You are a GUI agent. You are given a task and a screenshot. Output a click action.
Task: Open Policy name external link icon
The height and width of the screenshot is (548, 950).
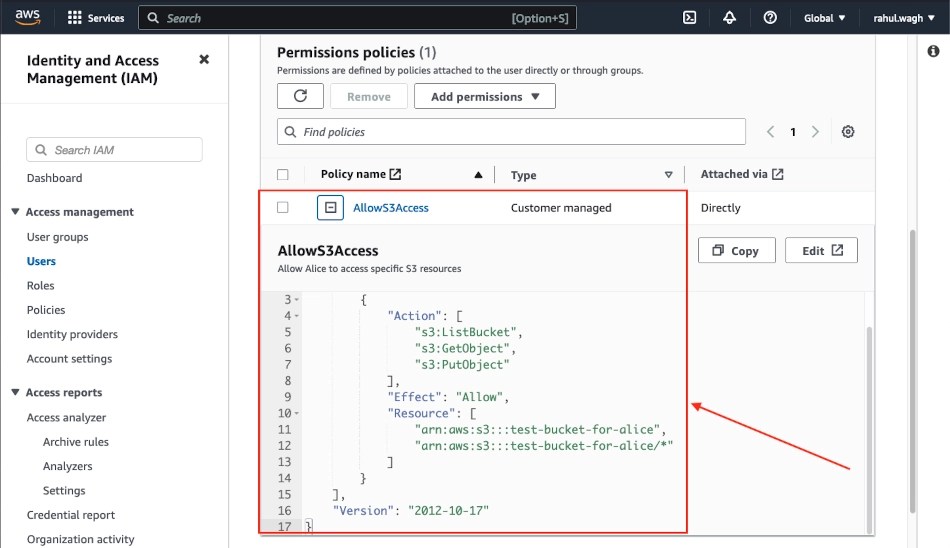pos(395,174)
